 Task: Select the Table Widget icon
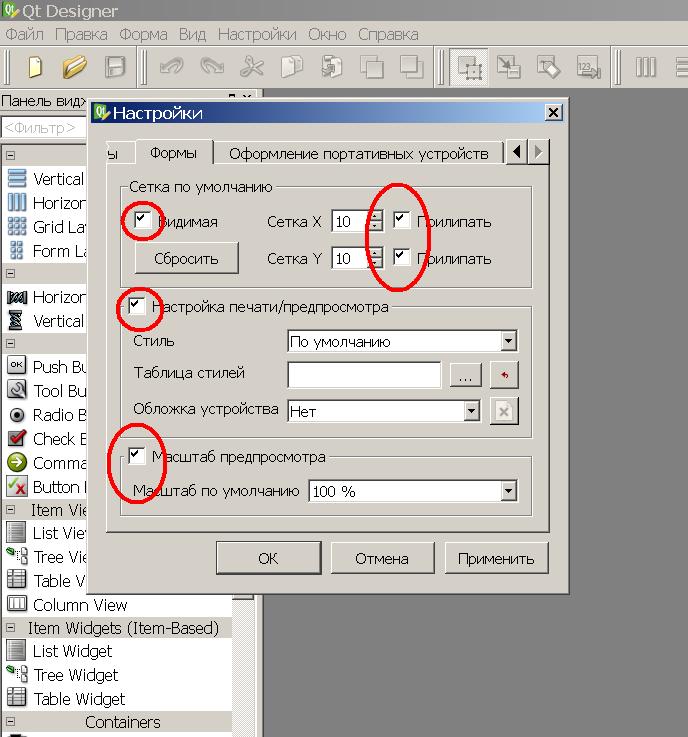pyautogui.click(x=16, y=698)
